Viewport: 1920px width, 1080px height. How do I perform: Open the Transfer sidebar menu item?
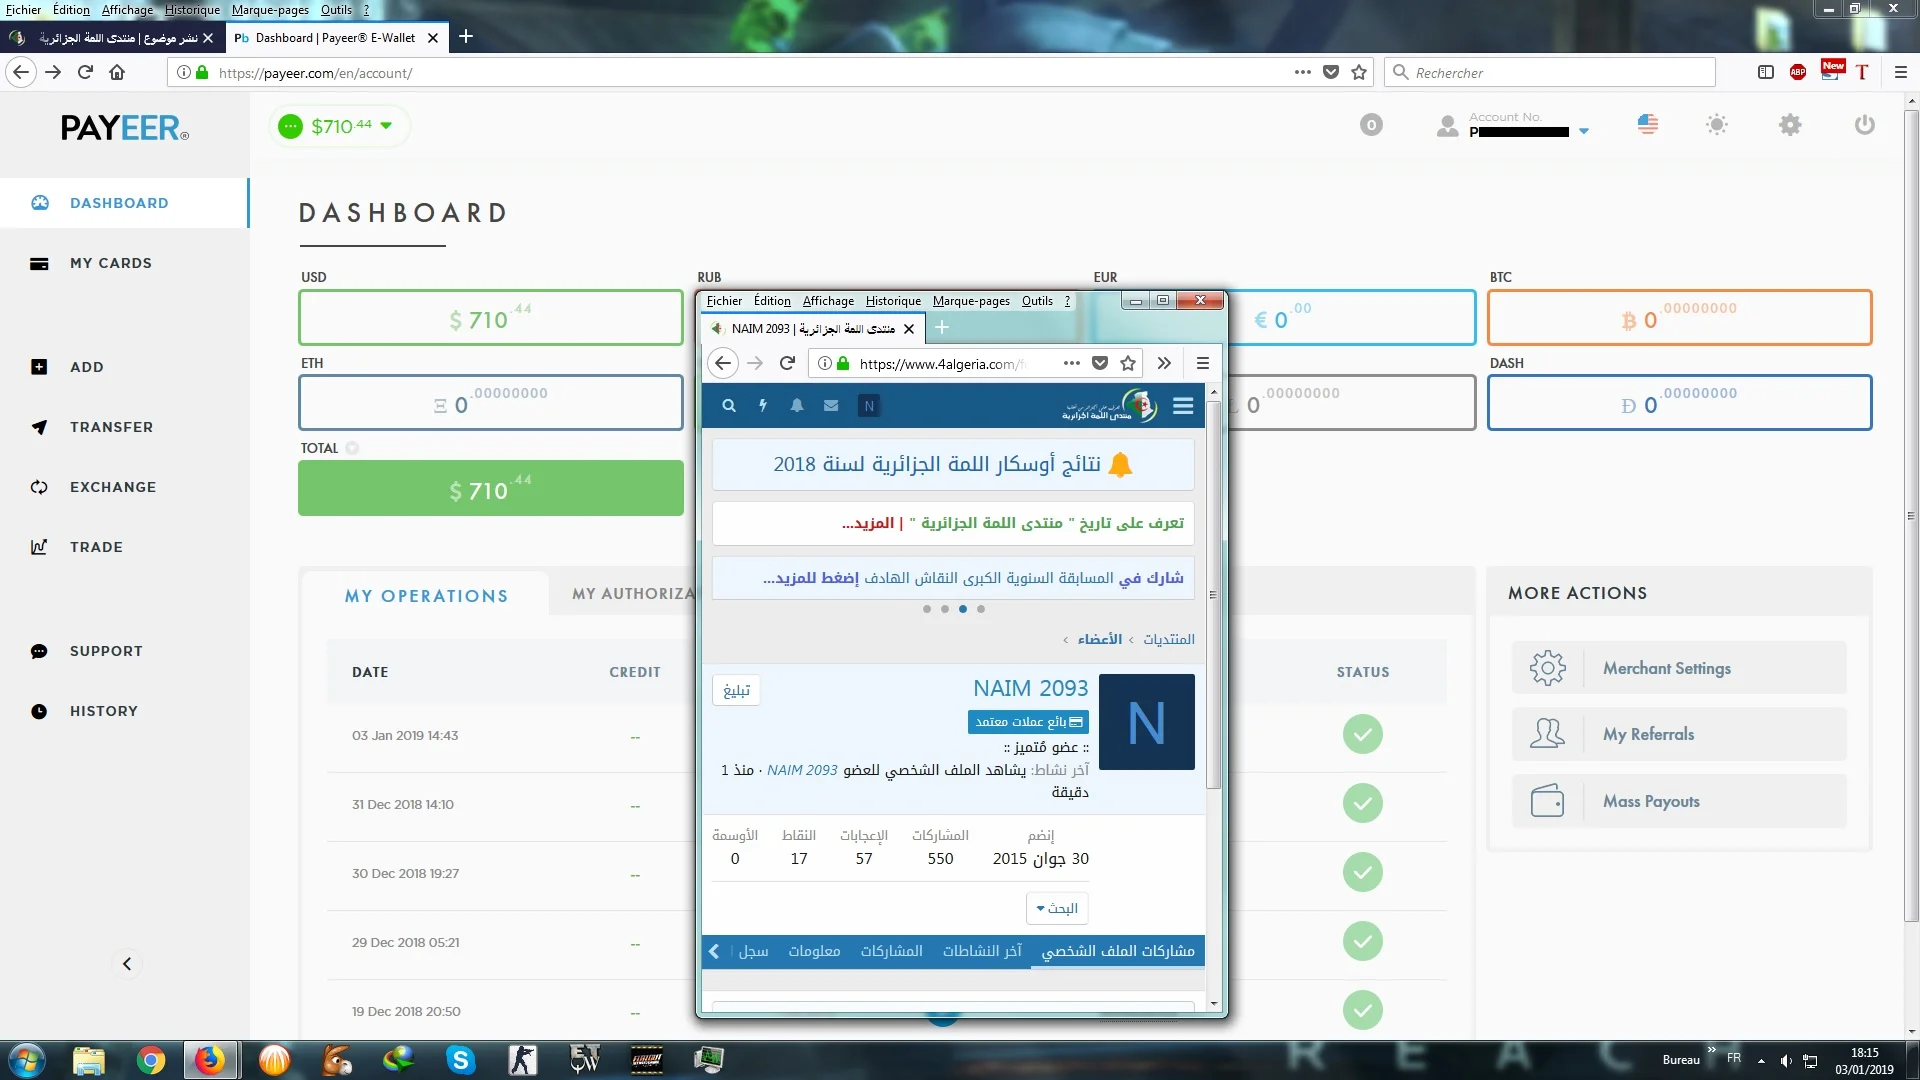111,427
